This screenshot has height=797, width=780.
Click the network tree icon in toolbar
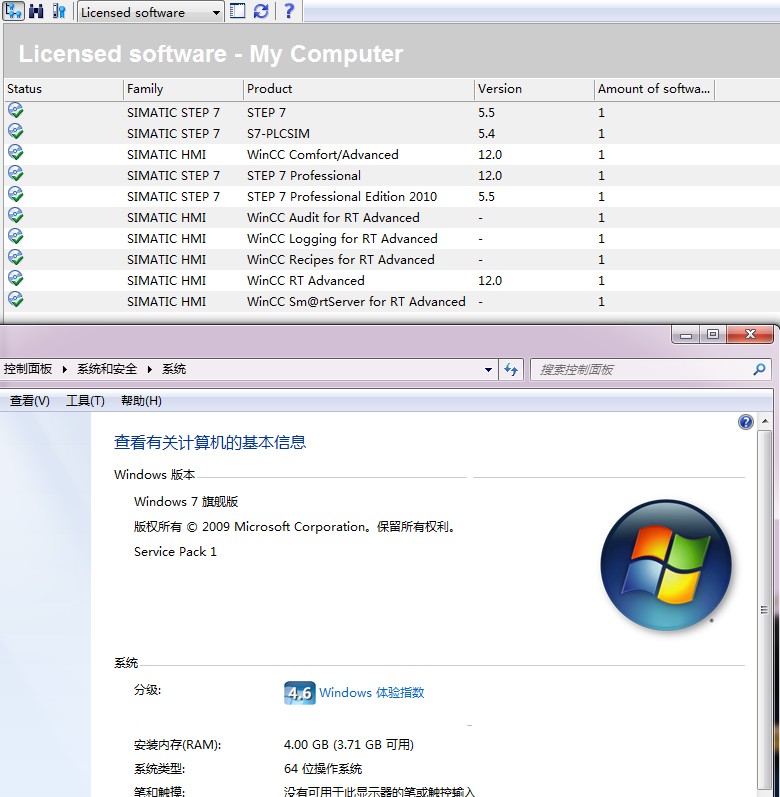(13, 11)
